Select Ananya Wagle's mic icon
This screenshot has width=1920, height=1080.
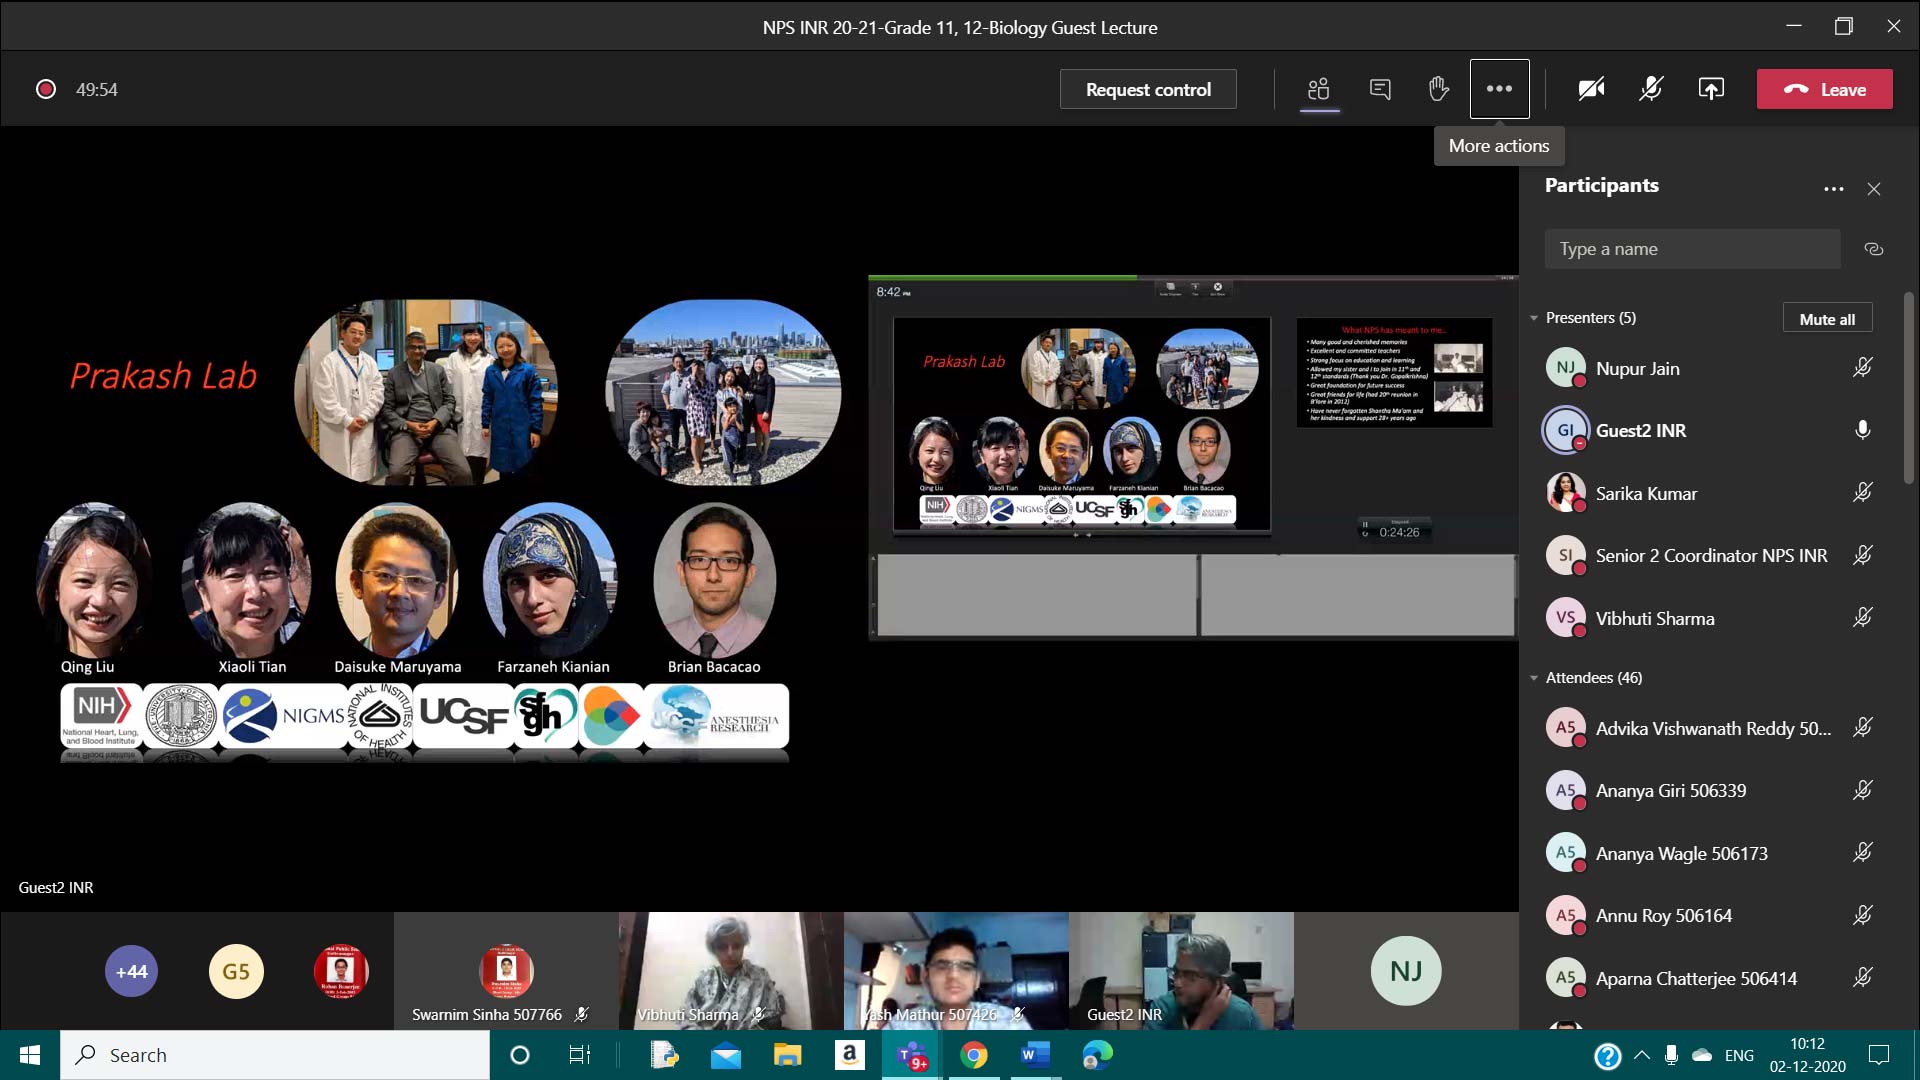tap(1862, 853)
